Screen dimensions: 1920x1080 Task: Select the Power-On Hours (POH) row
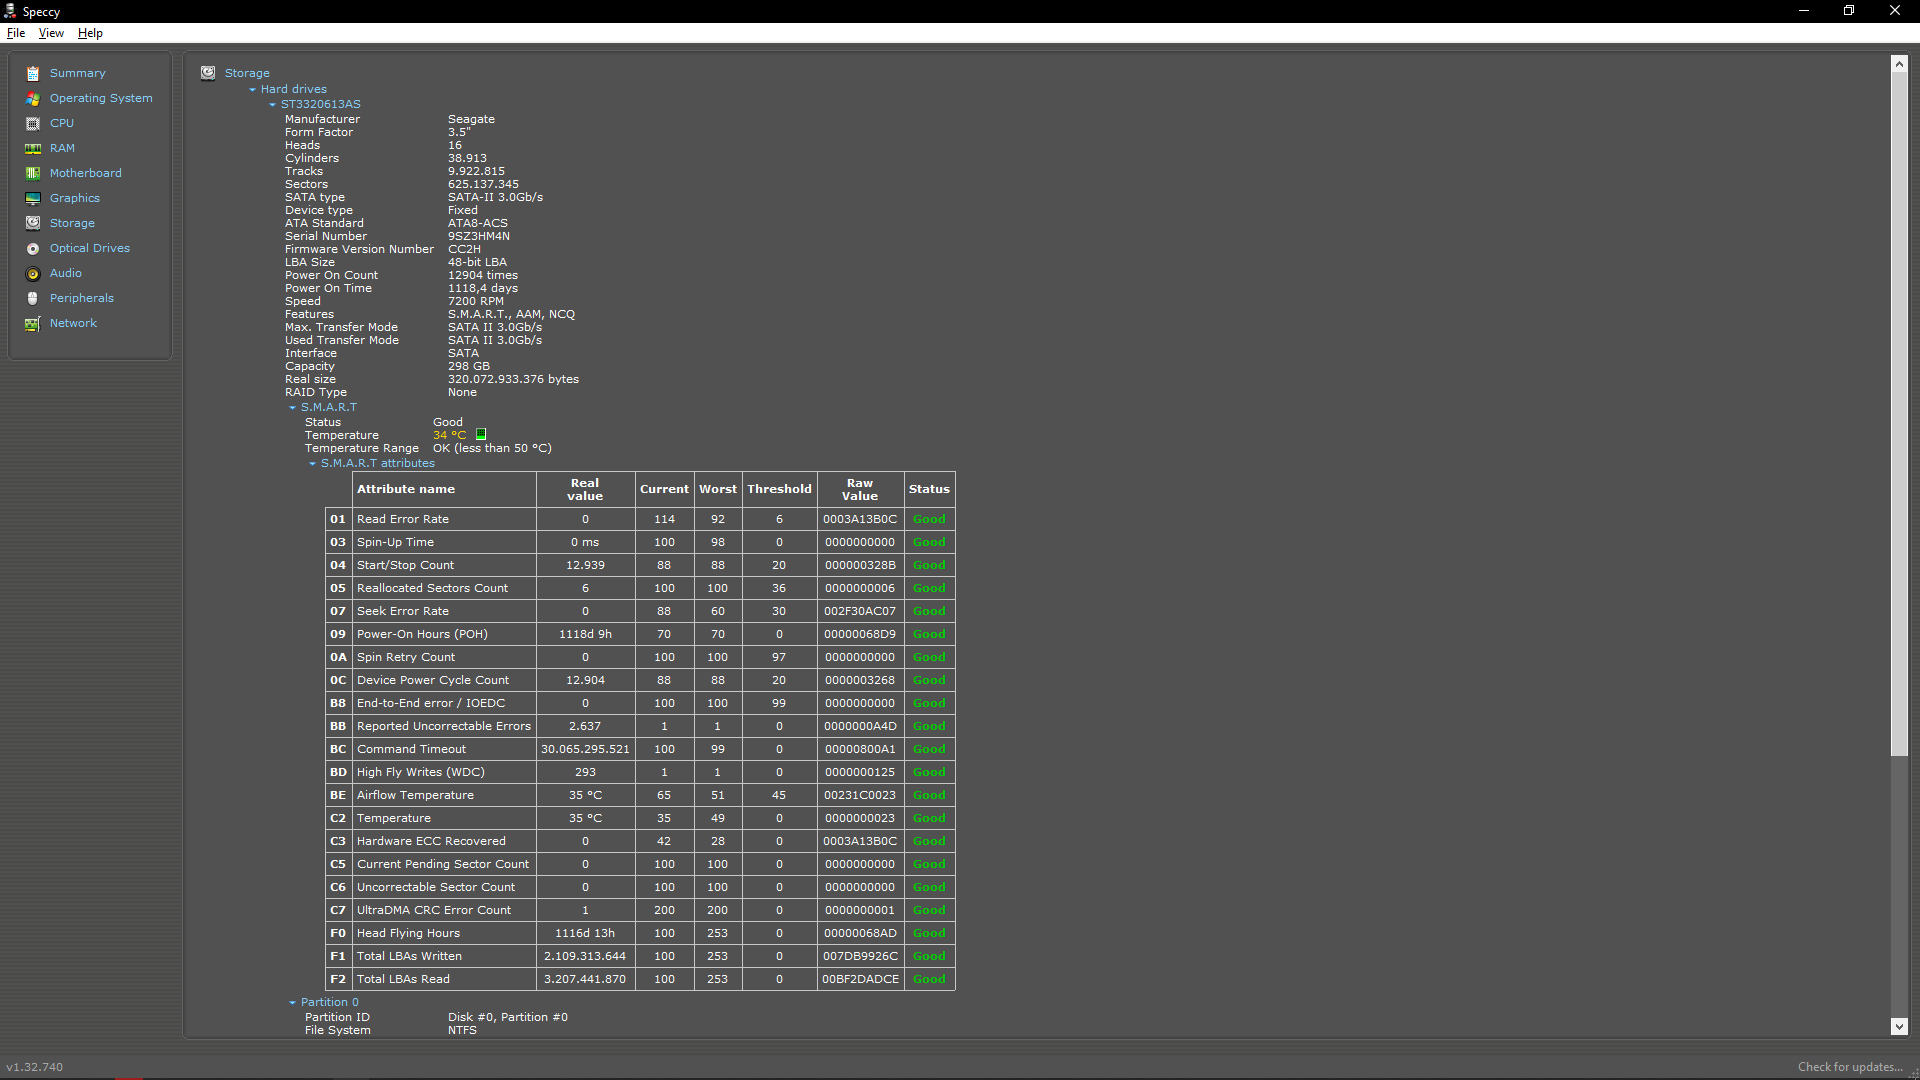[640, 634]
